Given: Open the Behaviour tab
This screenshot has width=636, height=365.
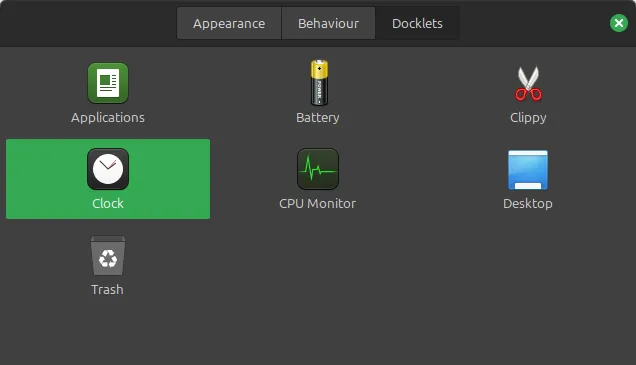Looking at the screenshot, I should 328,23.
